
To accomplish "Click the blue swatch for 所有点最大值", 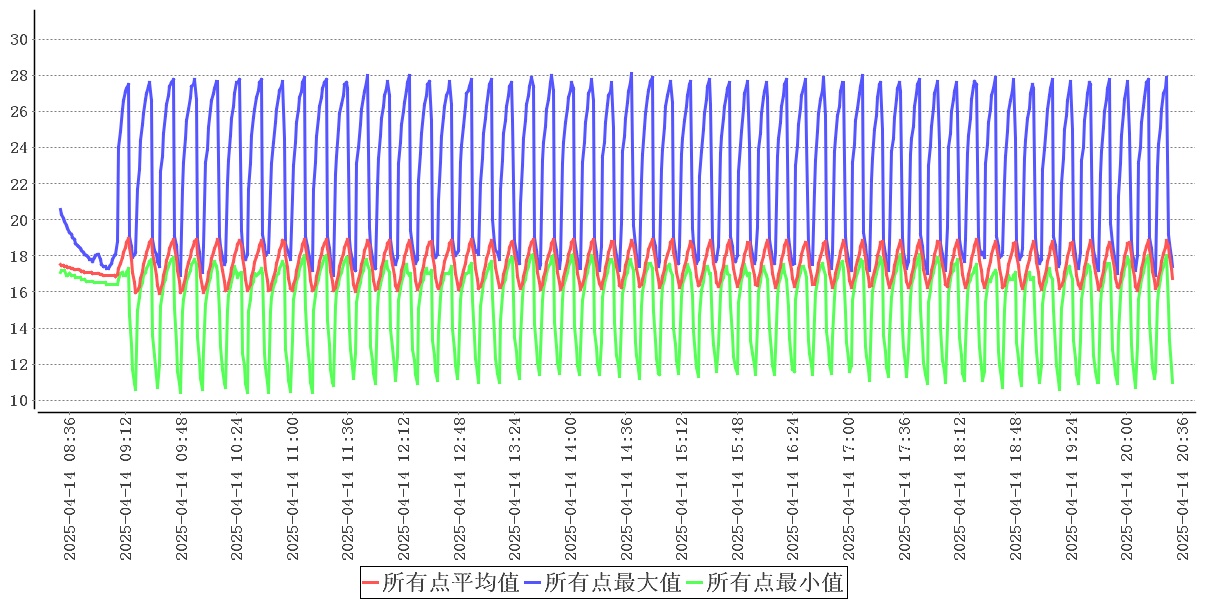I will pyautogui.click(x=533, y=582).
